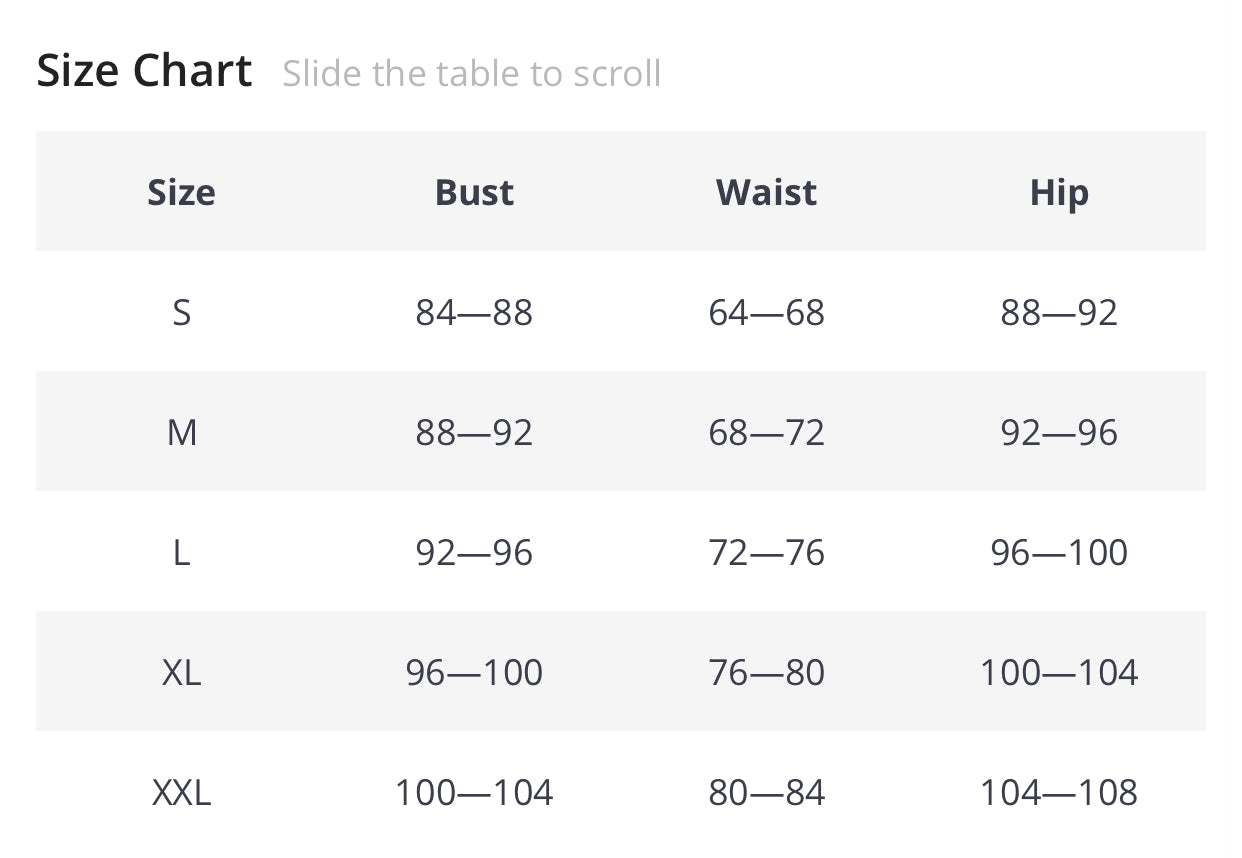
Task: Click the bust value 100—104
Action: click(x=474, y=793)
